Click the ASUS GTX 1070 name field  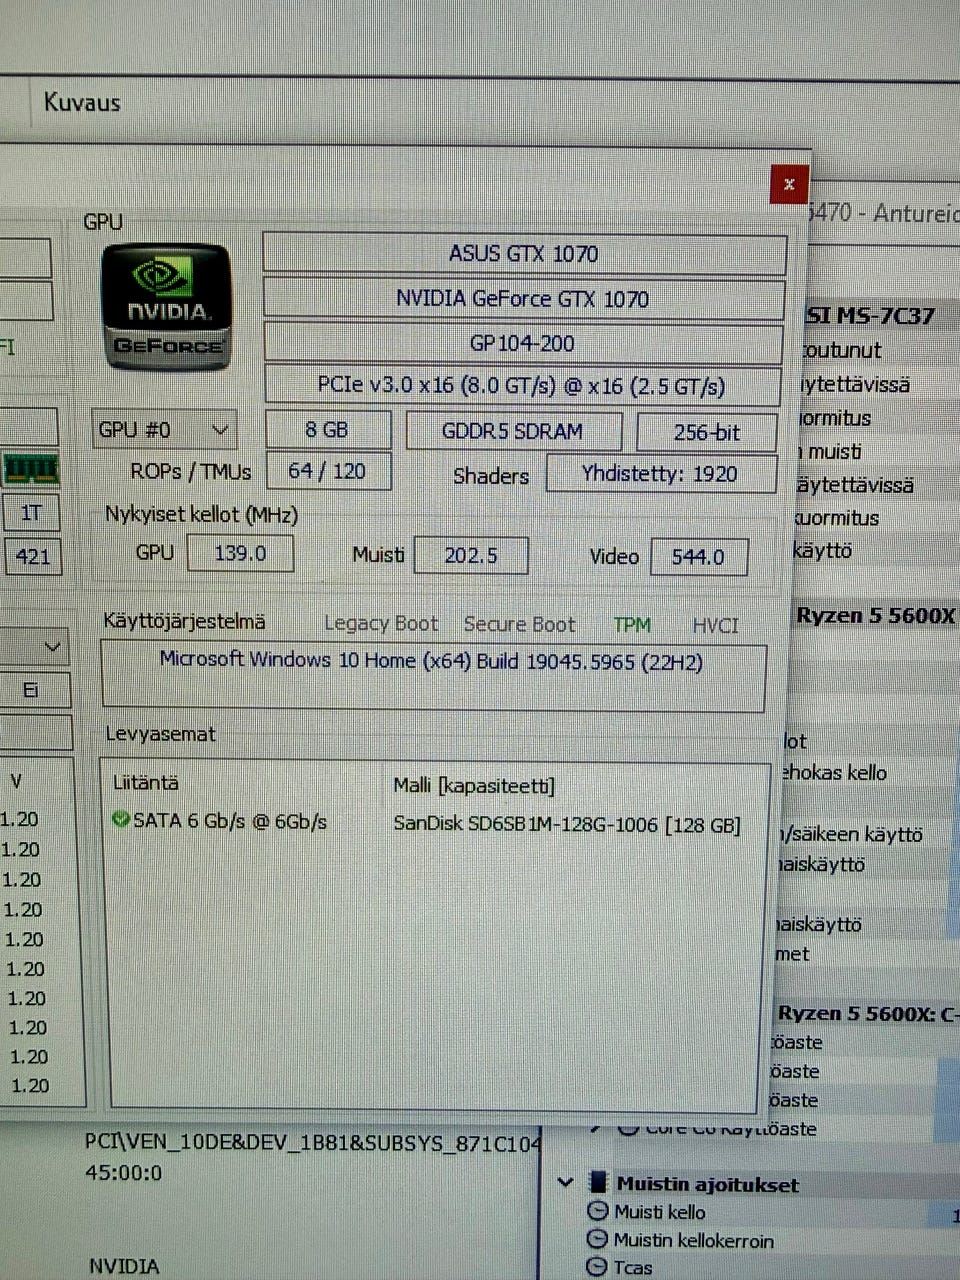pyautogui.click(x=524, y=253)
